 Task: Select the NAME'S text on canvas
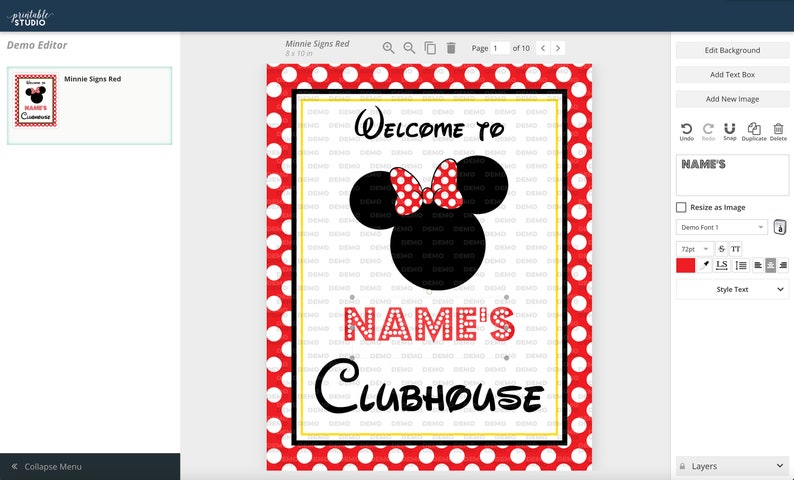pyautogui.click(x=429, y=325)
